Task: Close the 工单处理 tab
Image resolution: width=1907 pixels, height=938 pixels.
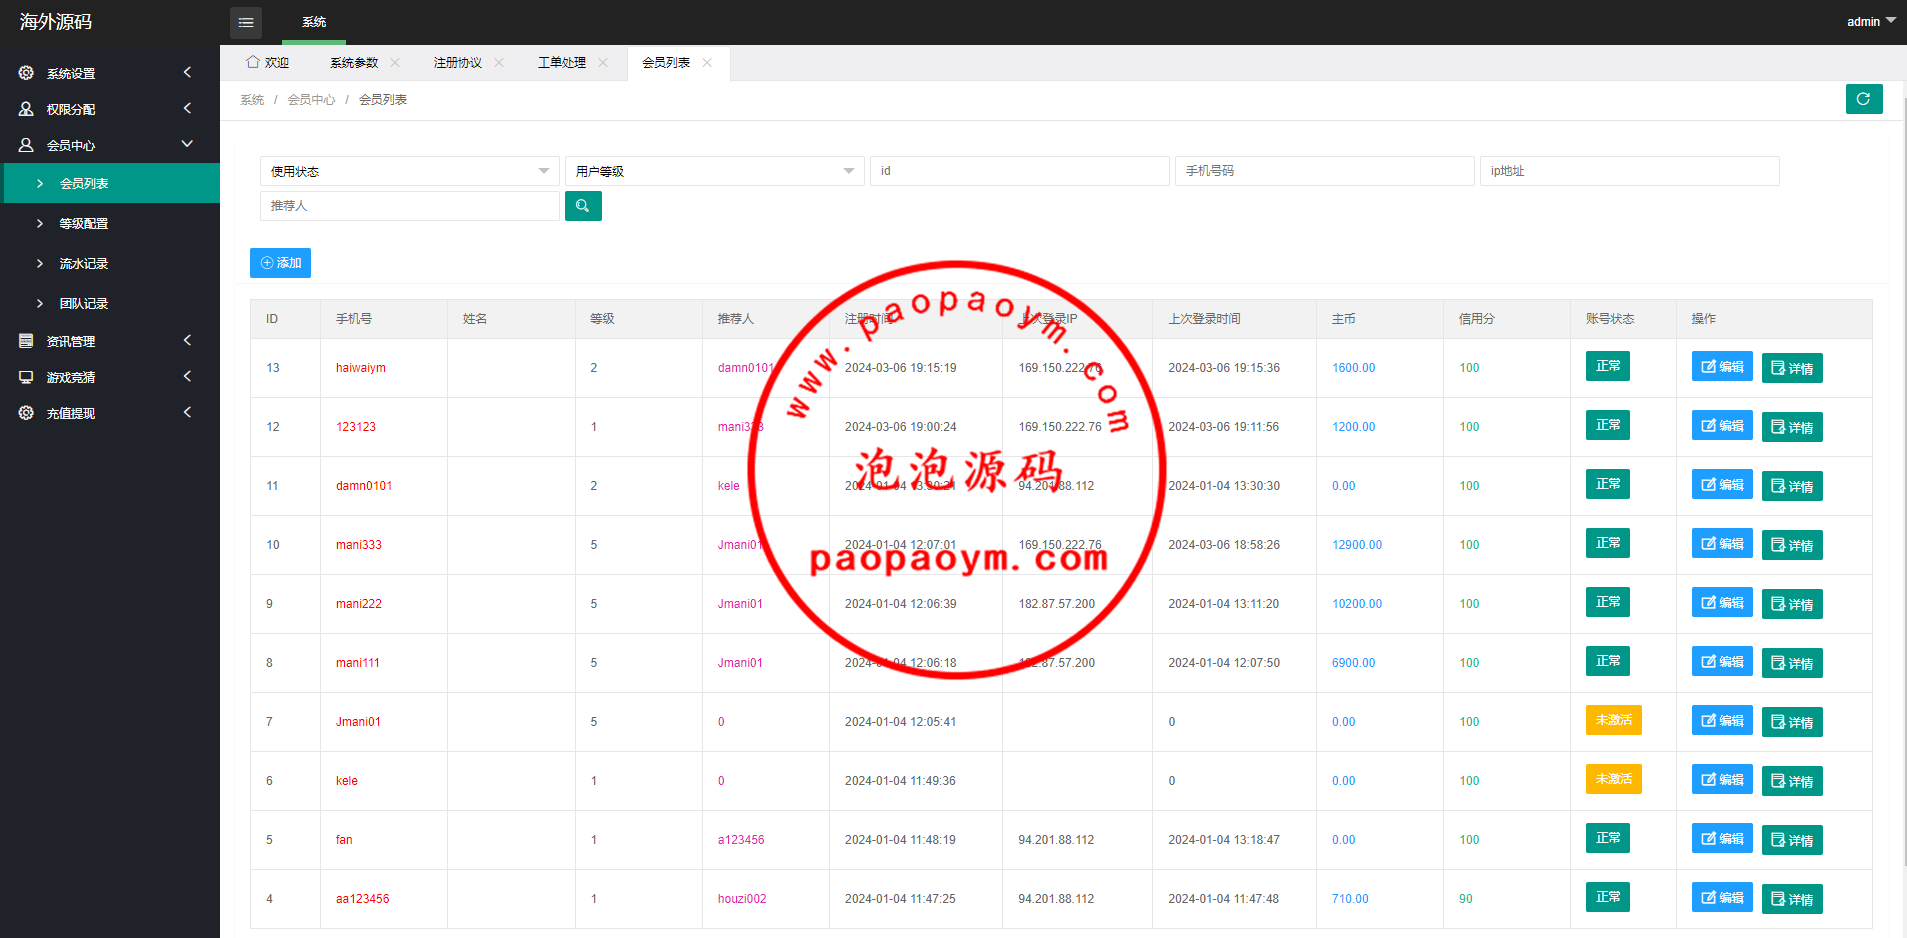Action: click(x=603, y=62)
